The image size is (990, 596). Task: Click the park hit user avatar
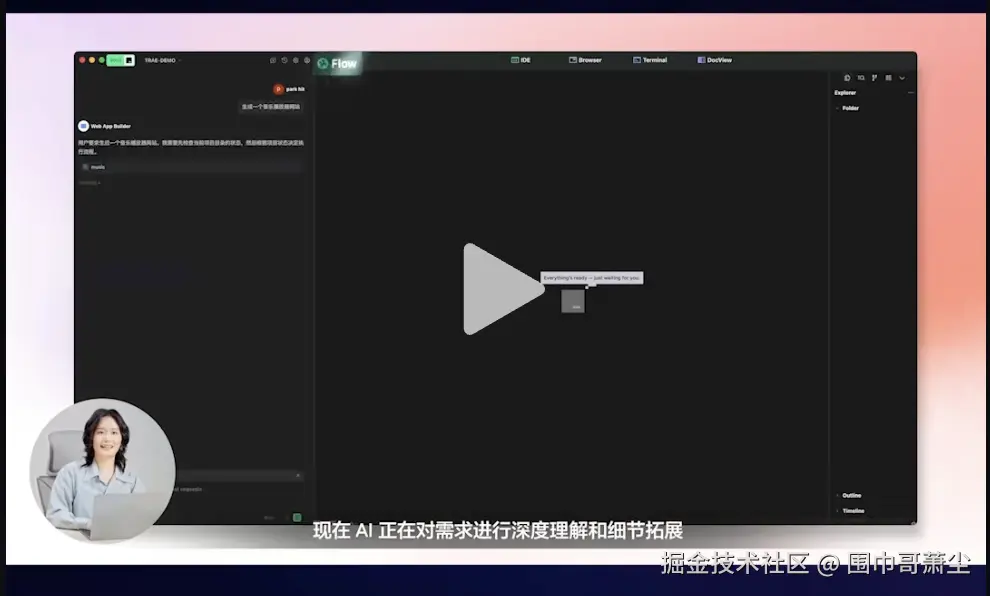[x=278, y=88]
